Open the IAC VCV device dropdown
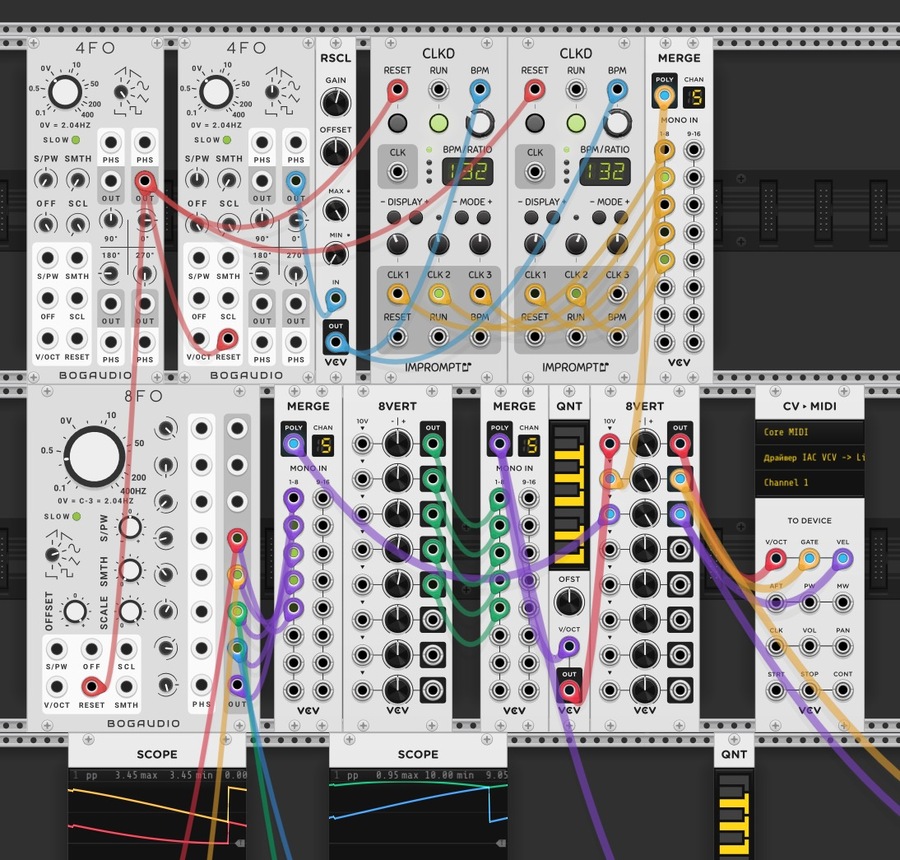The width and height of the screenshot is (900, 860). [x=809, y=457]
